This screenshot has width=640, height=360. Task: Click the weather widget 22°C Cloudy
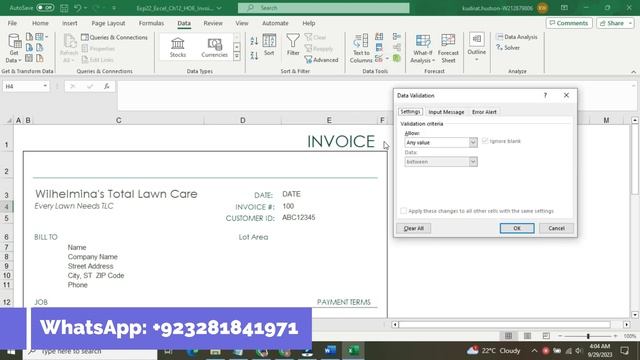(x=494, y=350)
